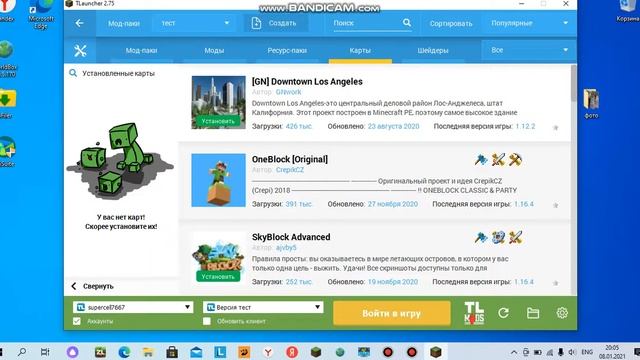Open the фото folder on the desktop
640x360 pixels.
point(591,103)
